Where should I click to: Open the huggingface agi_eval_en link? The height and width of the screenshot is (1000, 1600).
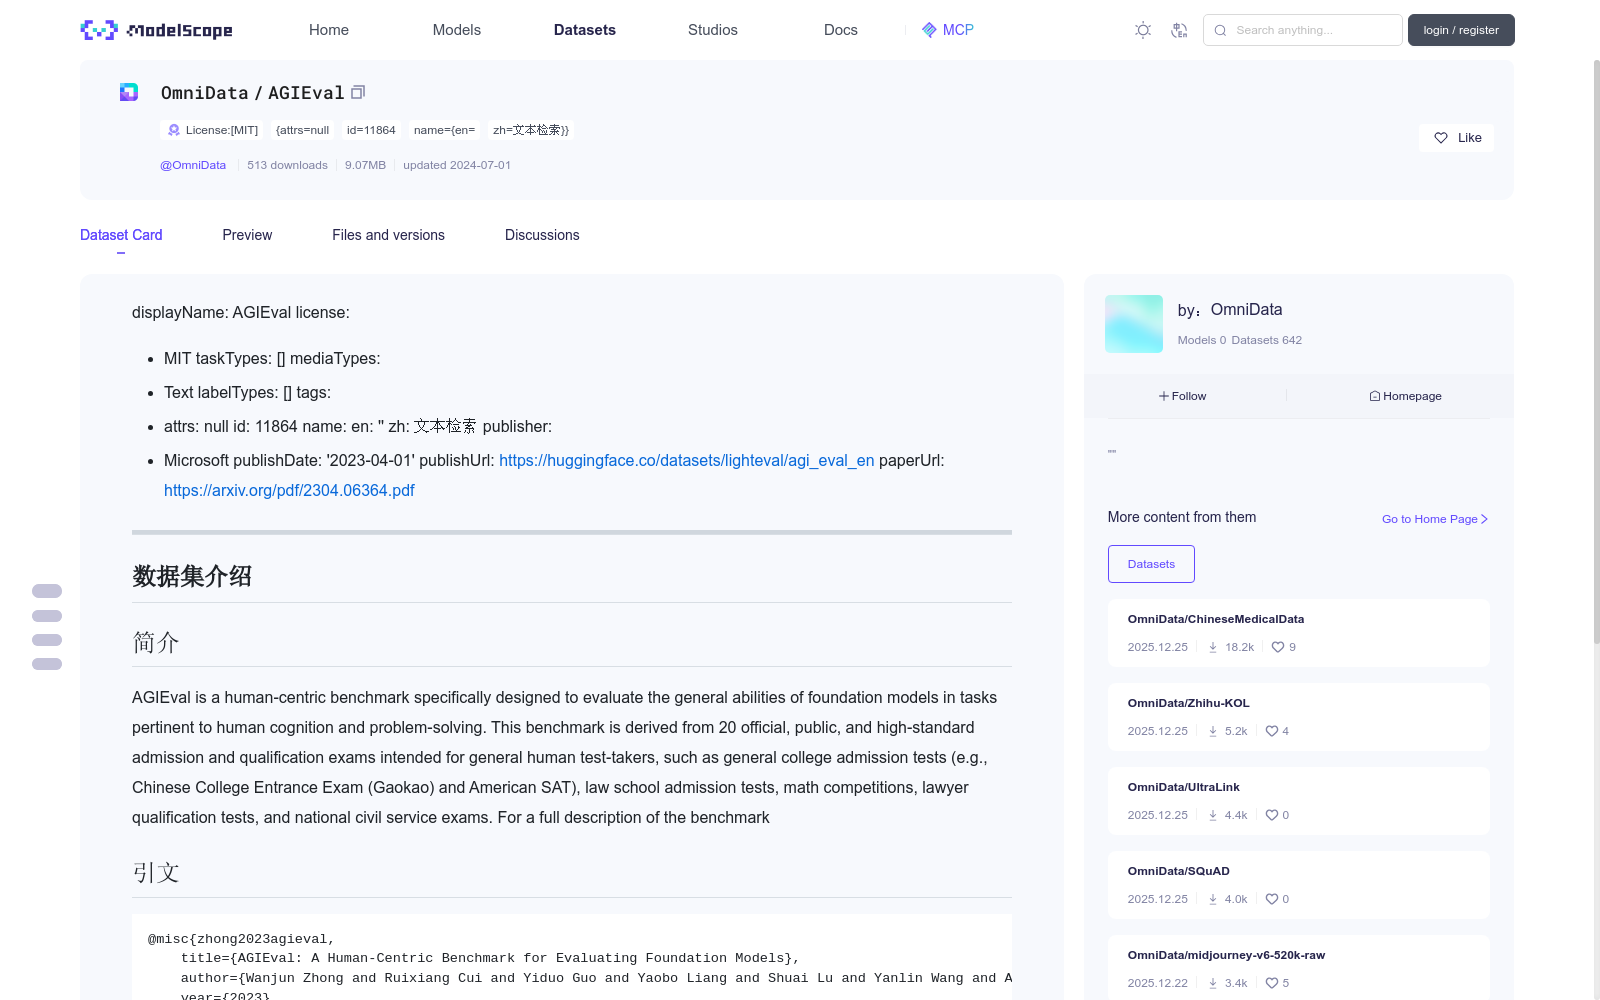click(687, 460)
